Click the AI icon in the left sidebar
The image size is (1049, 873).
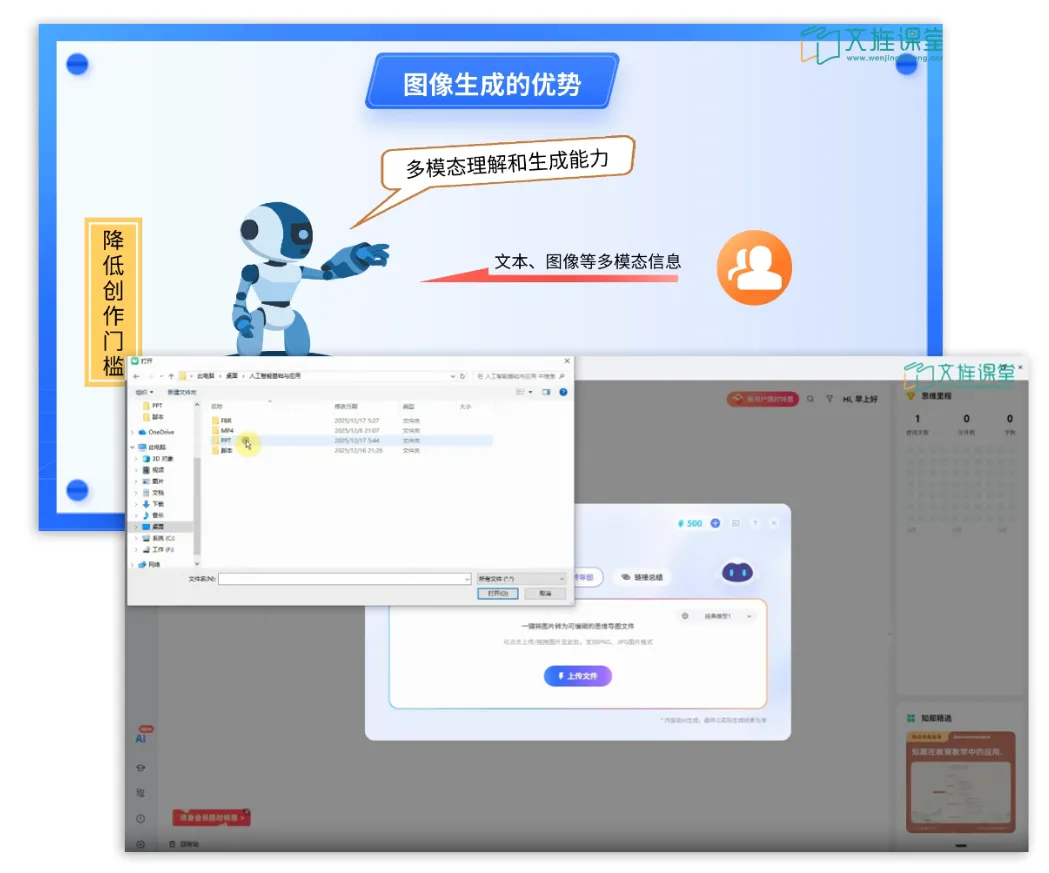140,739
